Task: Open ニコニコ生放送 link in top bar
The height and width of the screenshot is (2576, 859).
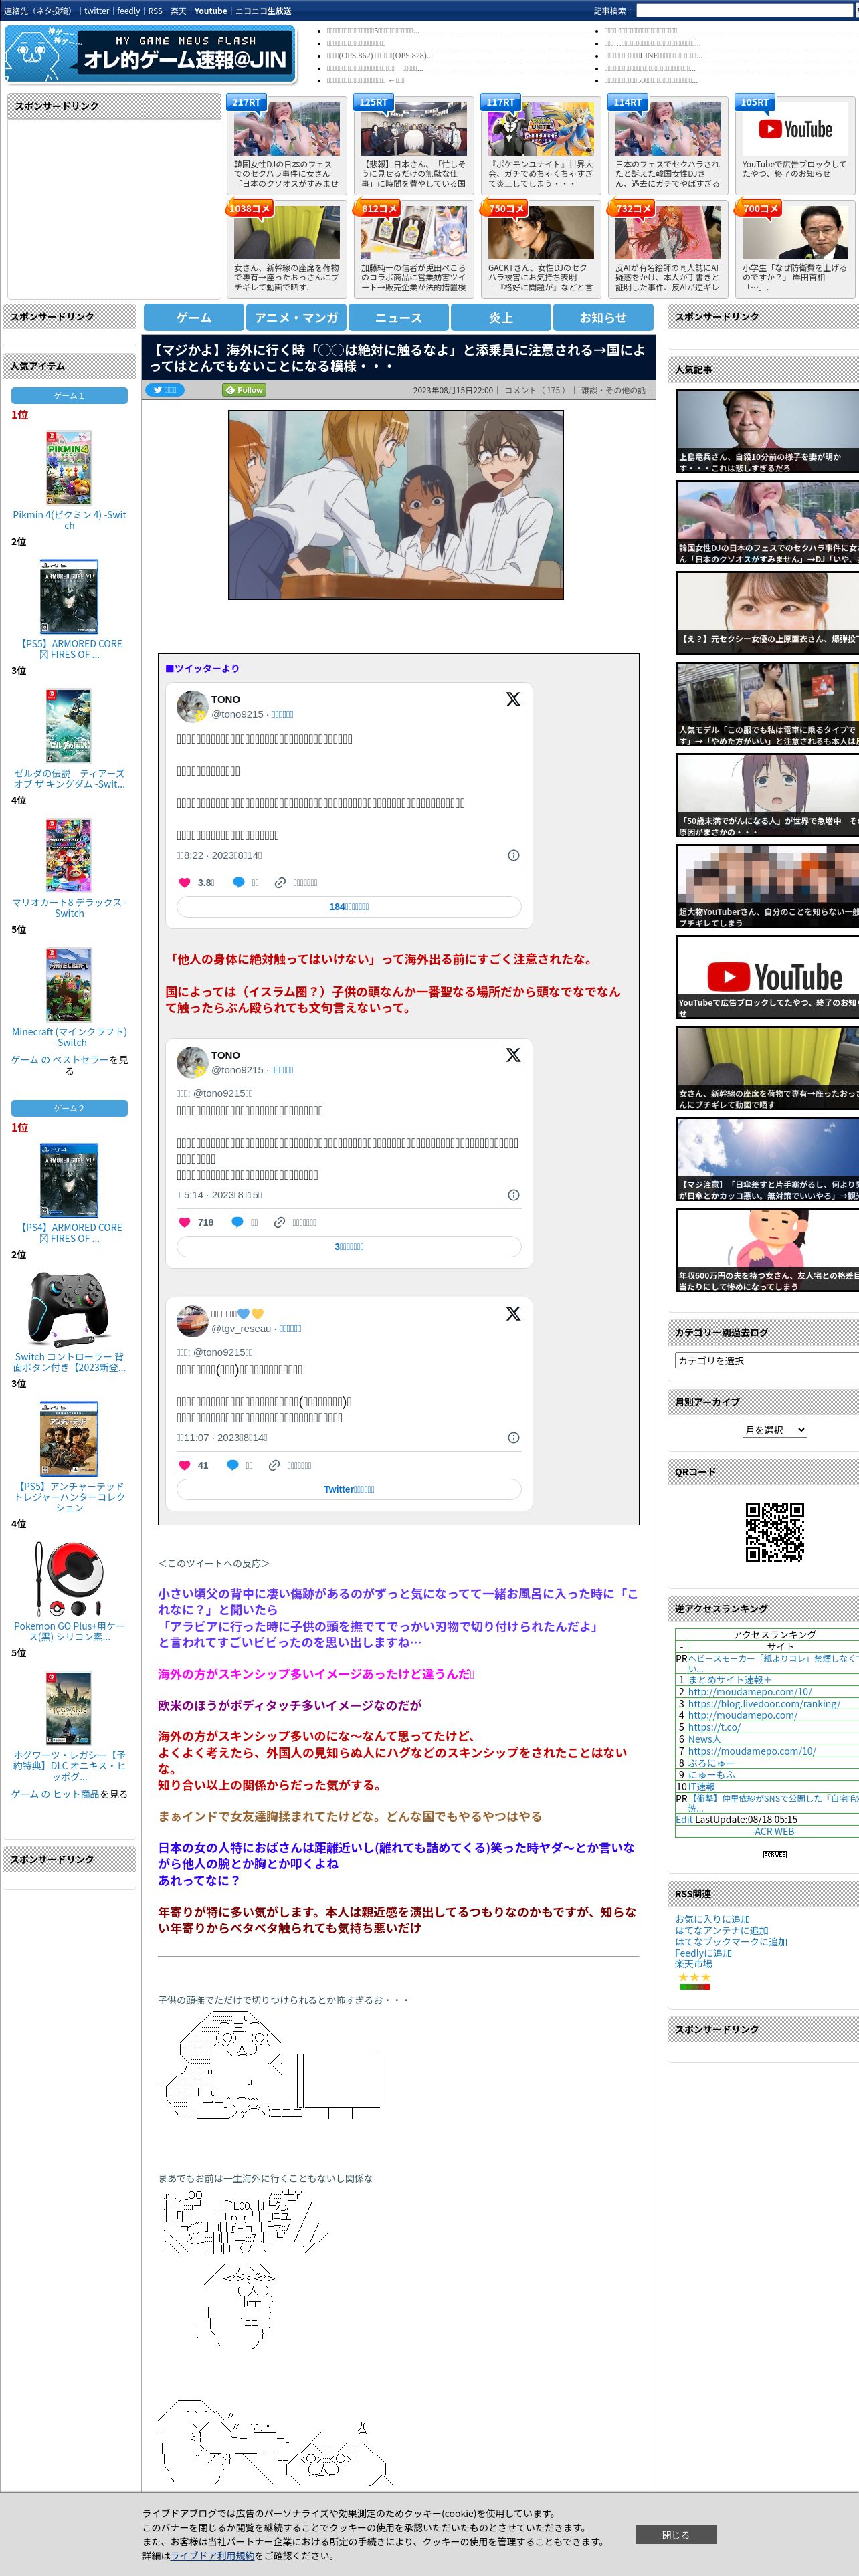Action: pos(263,11)
